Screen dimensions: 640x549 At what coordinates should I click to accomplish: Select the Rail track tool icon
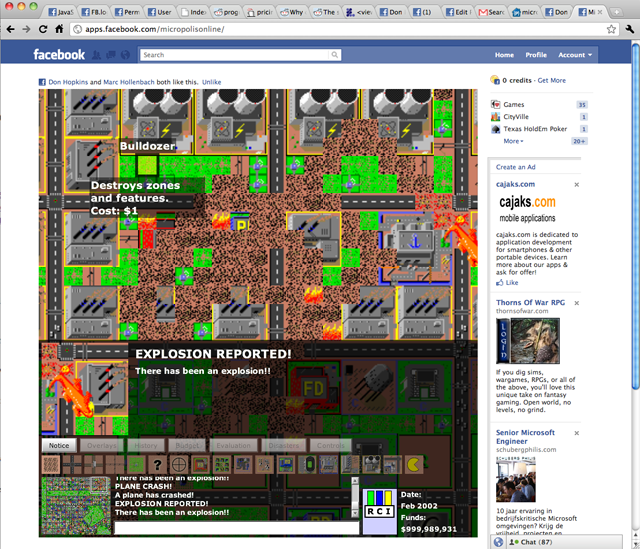pos(93,465)
